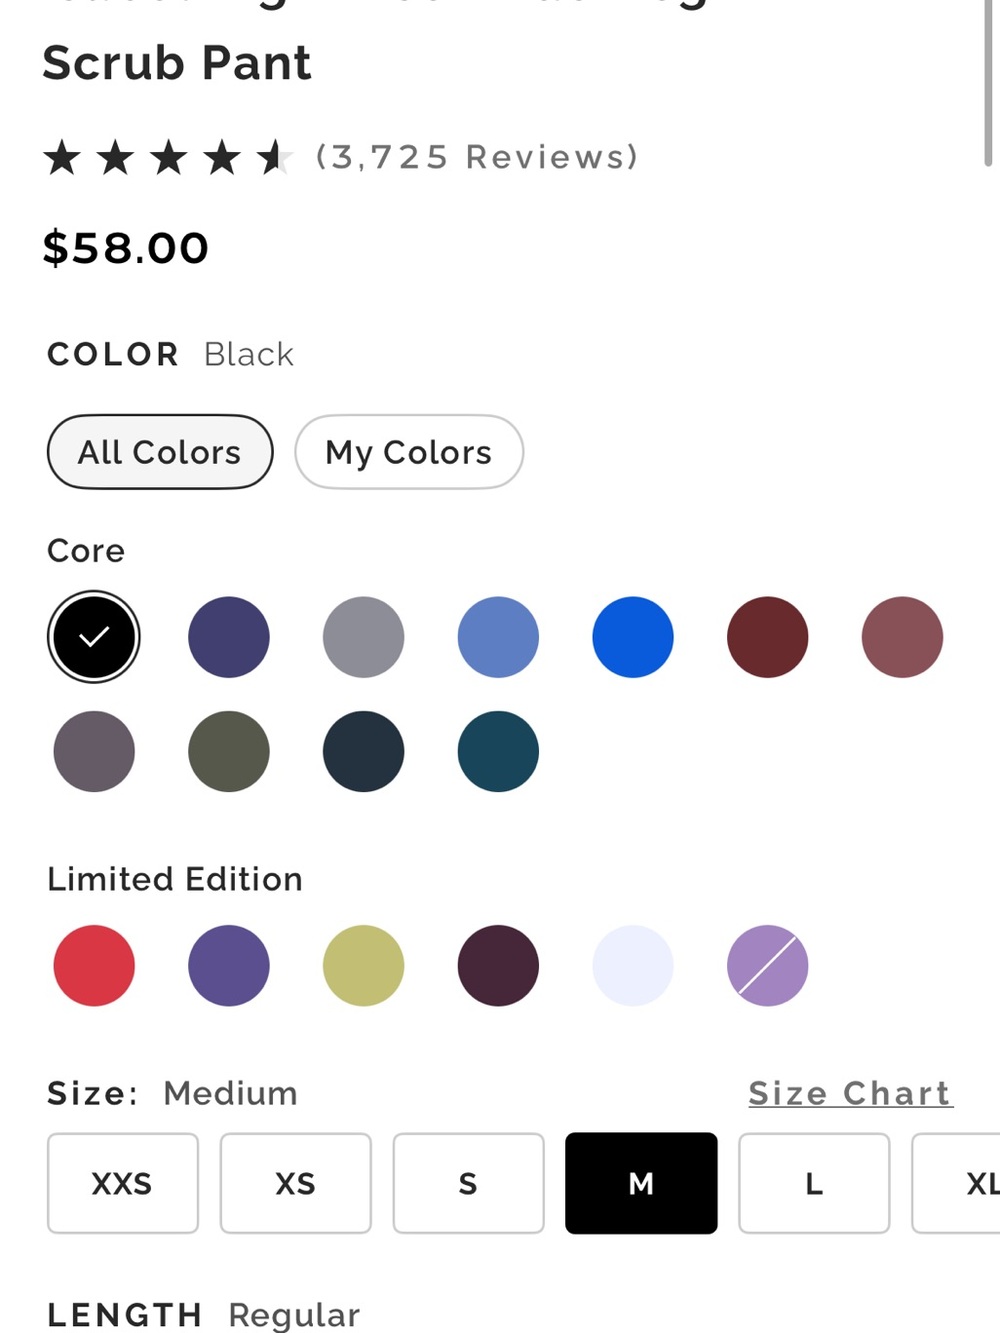Choose the navy purple Core color swatch
The width and height of the screenshot is (1000, 1333).
pyautogui.click(x=229, y=637)
